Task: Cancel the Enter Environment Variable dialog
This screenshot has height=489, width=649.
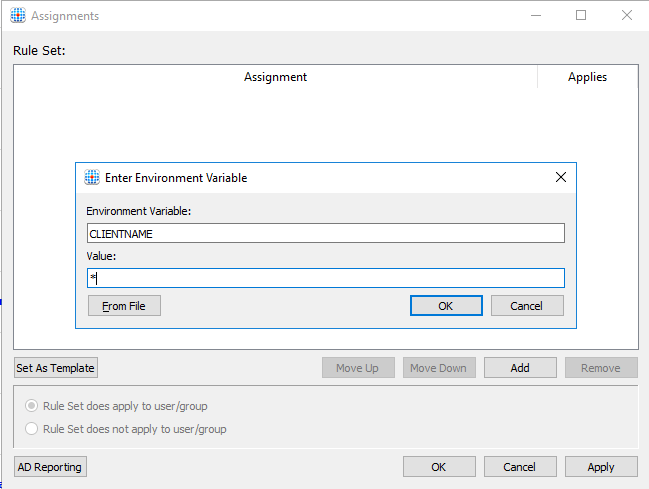Action: (526, 306)
